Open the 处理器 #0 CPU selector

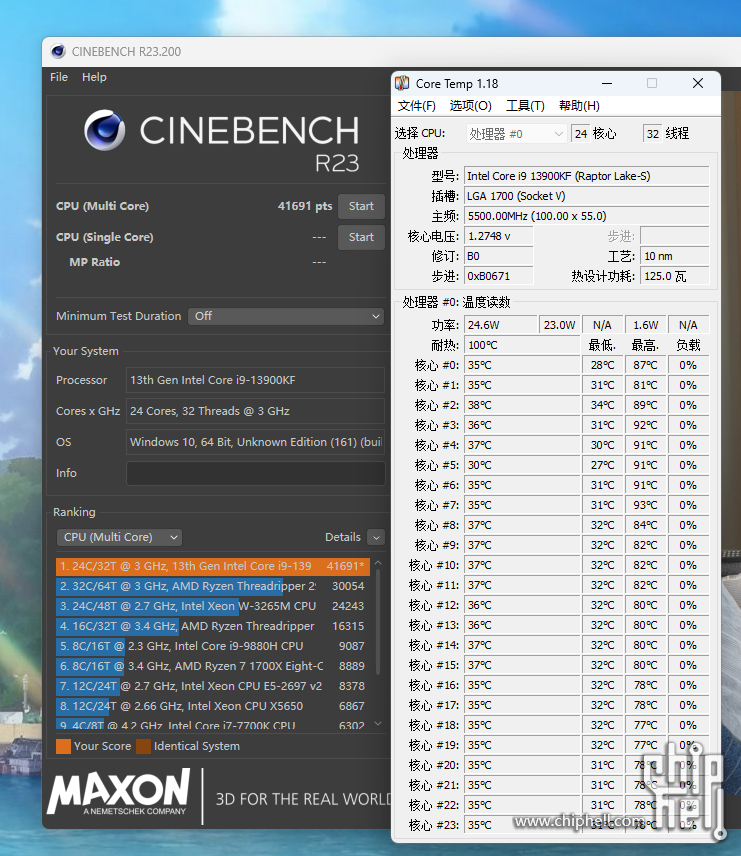coord(516,134)
